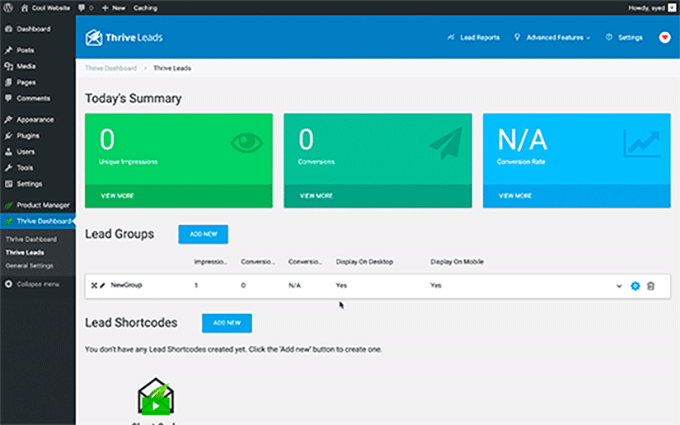Click the WordPress logo in admin bar
This screenshot has width=680, height=425.
(8, 7)
